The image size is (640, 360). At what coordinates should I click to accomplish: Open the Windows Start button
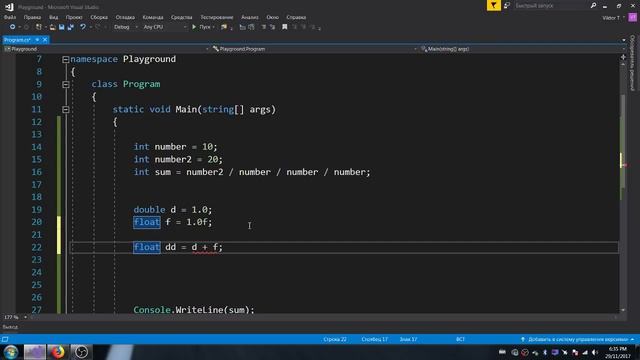point(11,352)
